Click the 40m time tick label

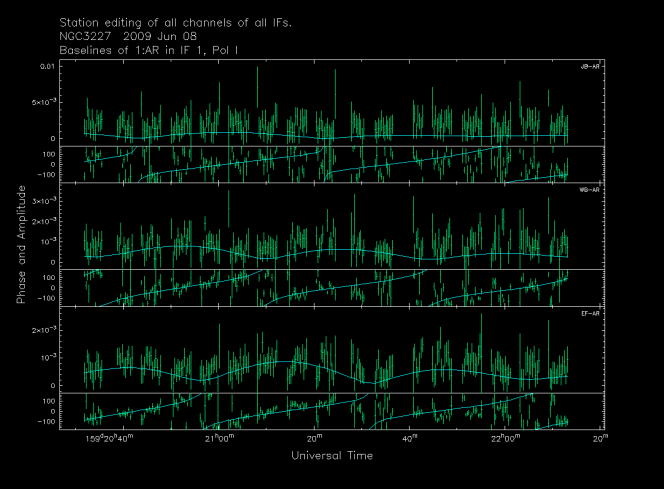coord(410,438)
